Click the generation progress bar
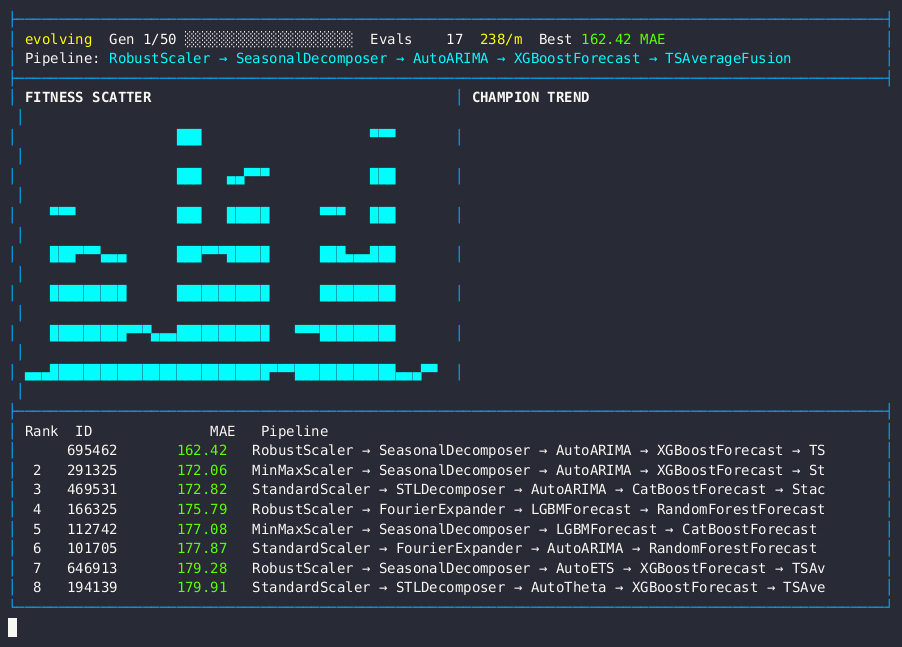Viewport: 902px width, 647px height. 269,39
